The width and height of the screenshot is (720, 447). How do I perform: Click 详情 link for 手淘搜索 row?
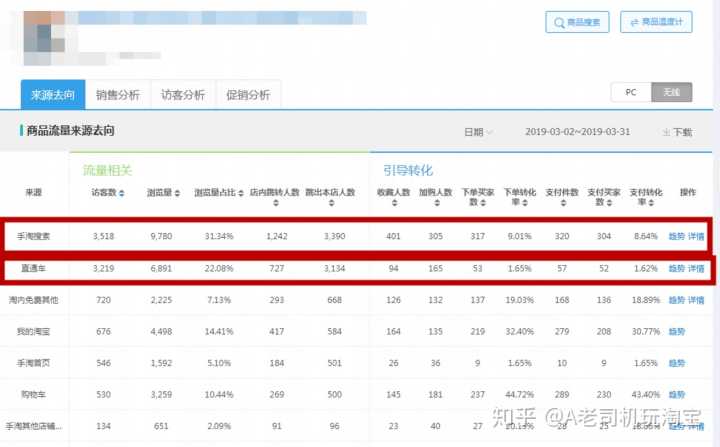coord(696,236)
